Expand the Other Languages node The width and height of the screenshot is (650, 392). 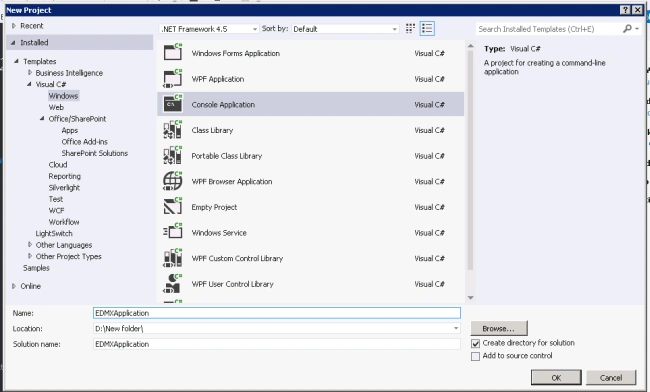click(29, 244)
